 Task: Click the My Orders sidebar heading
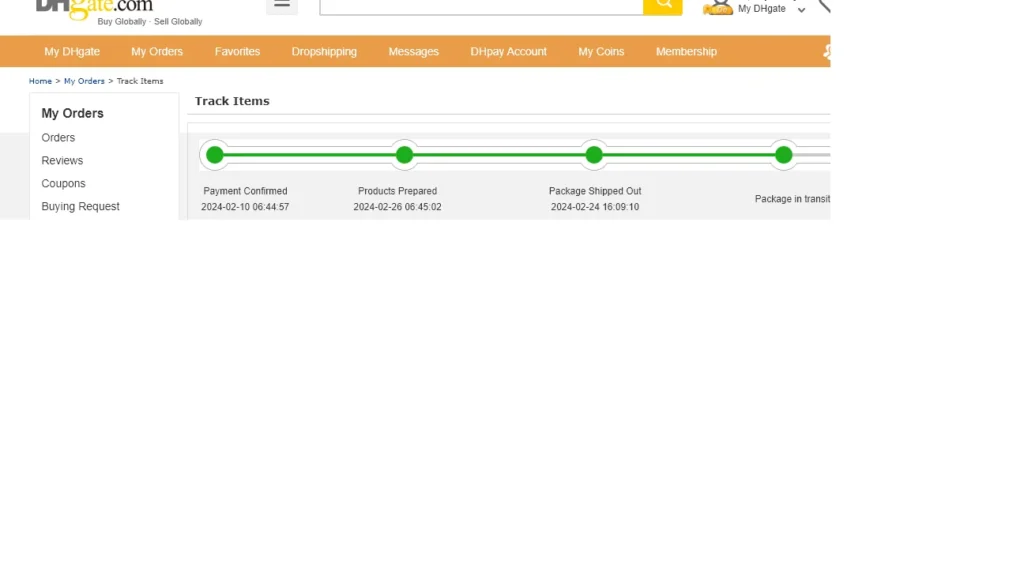coord(72,113)
